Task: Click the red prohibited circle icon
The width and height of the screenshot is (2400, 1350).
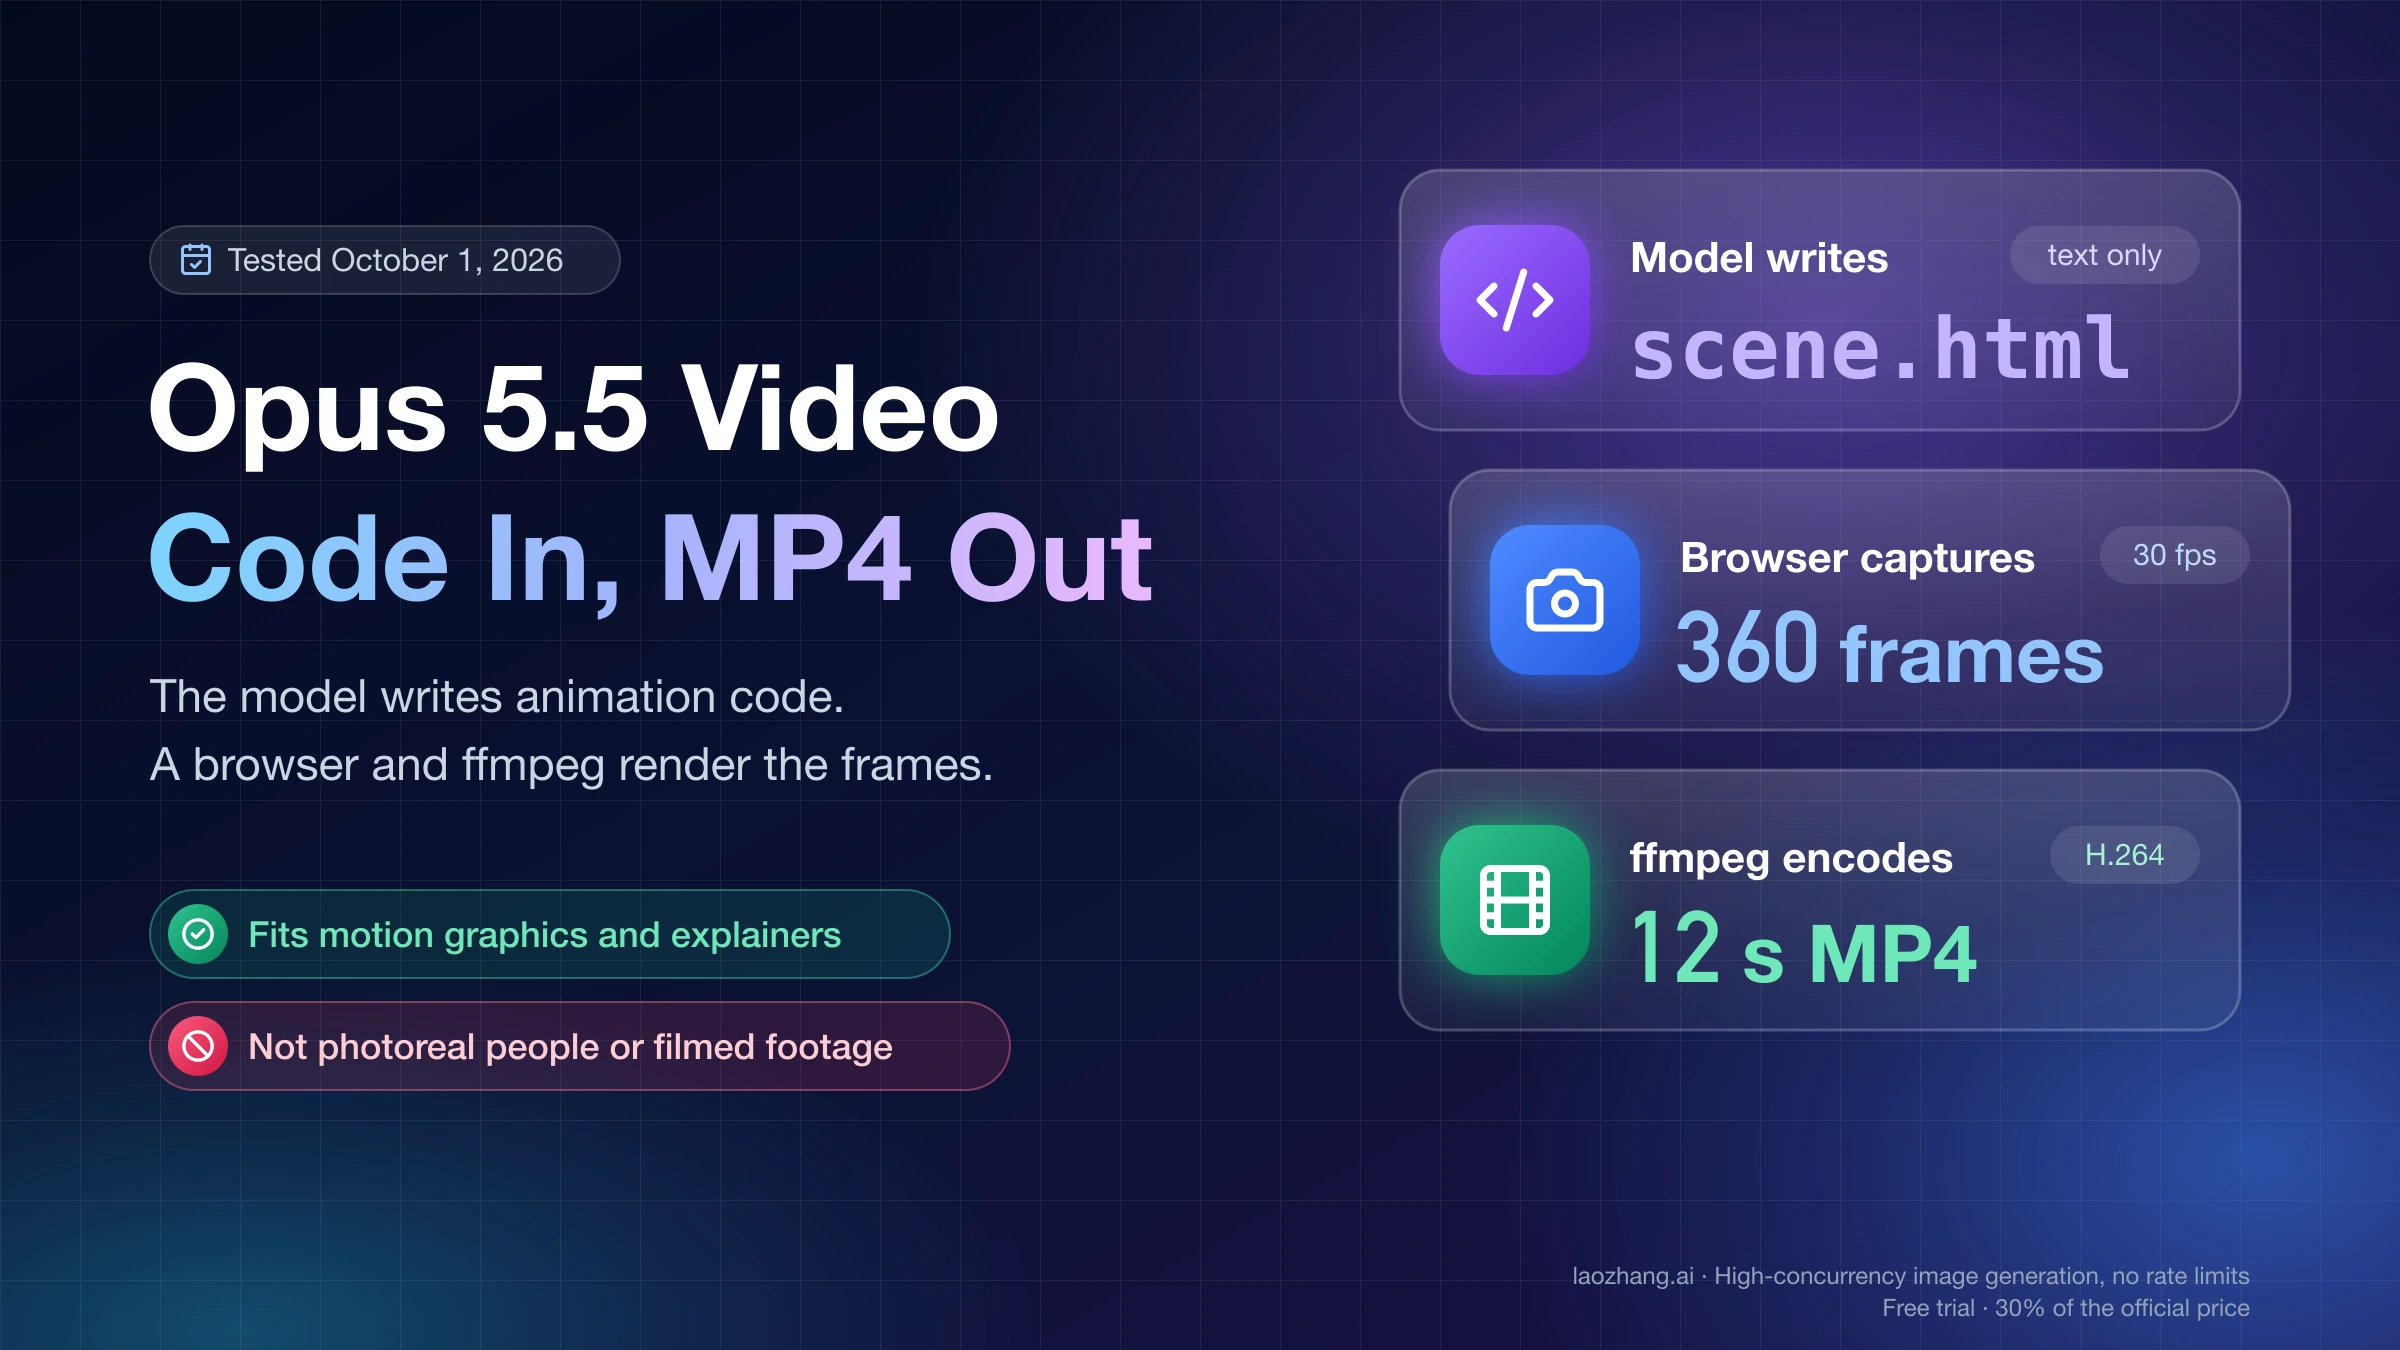Action: tap(198, 1046)
